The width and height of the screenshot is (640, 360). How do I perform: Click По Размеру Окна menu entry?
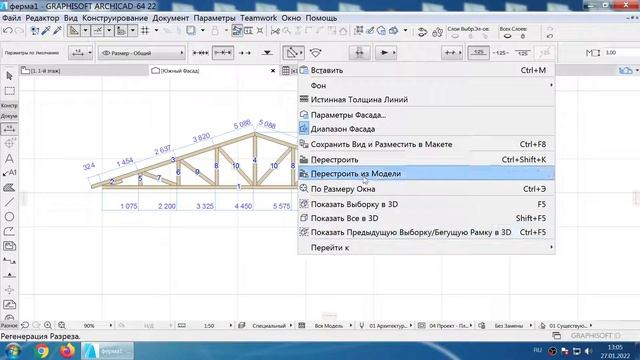pos(427,189)
